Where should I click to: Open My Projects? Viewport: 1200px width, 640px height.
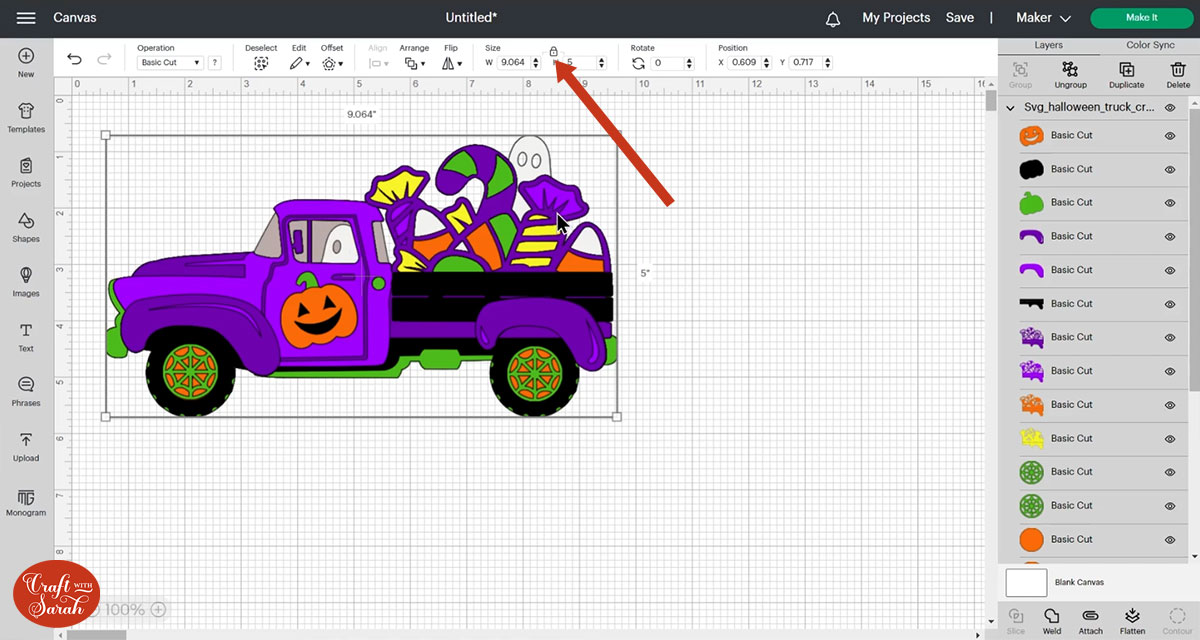point(896,18)
